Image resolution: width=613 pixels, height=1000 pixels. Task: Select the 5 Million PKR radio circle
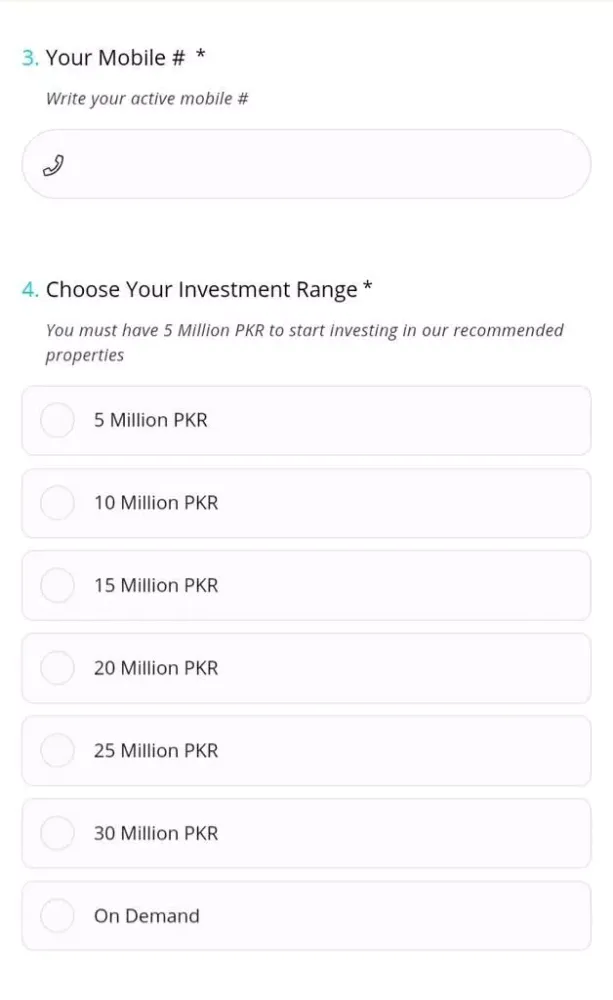[57, 420]
